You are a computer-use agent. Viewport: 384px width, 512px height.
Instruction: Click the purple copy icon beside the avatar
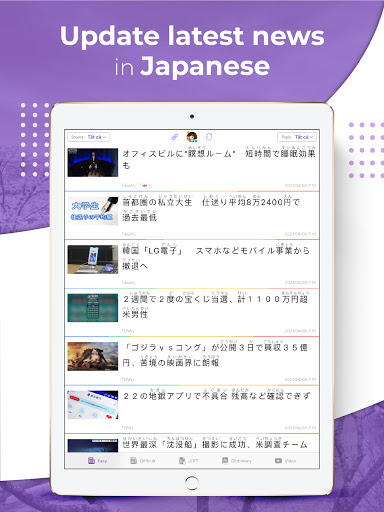click(209, 137)
